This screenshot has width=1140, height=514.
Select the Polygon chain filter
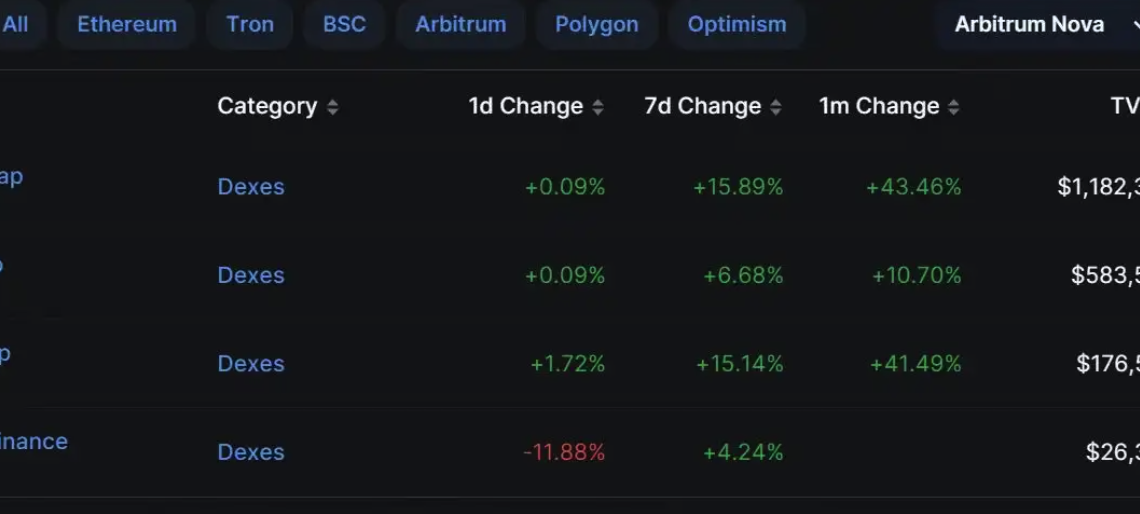click(x=596, y=24)
